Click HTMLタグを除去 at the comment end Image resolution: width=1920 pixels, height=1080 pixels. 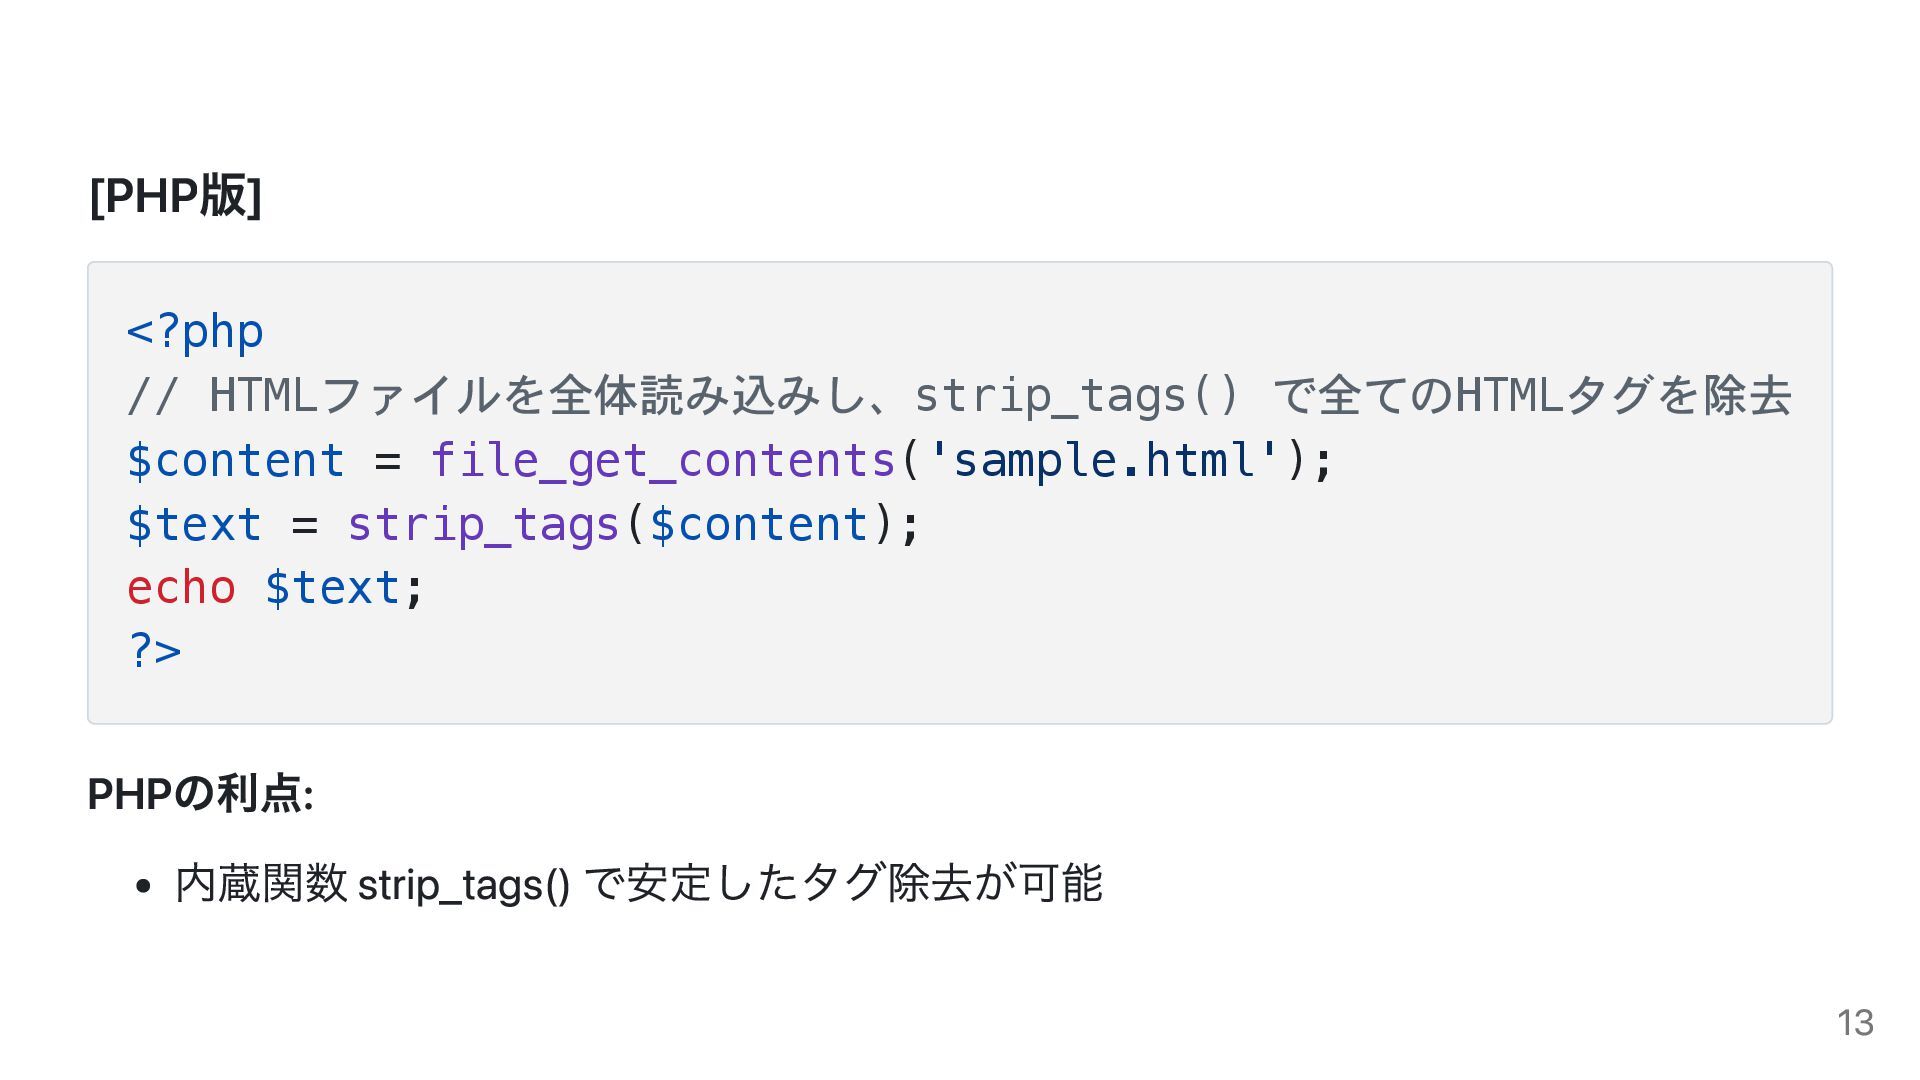click(1622, 396)
